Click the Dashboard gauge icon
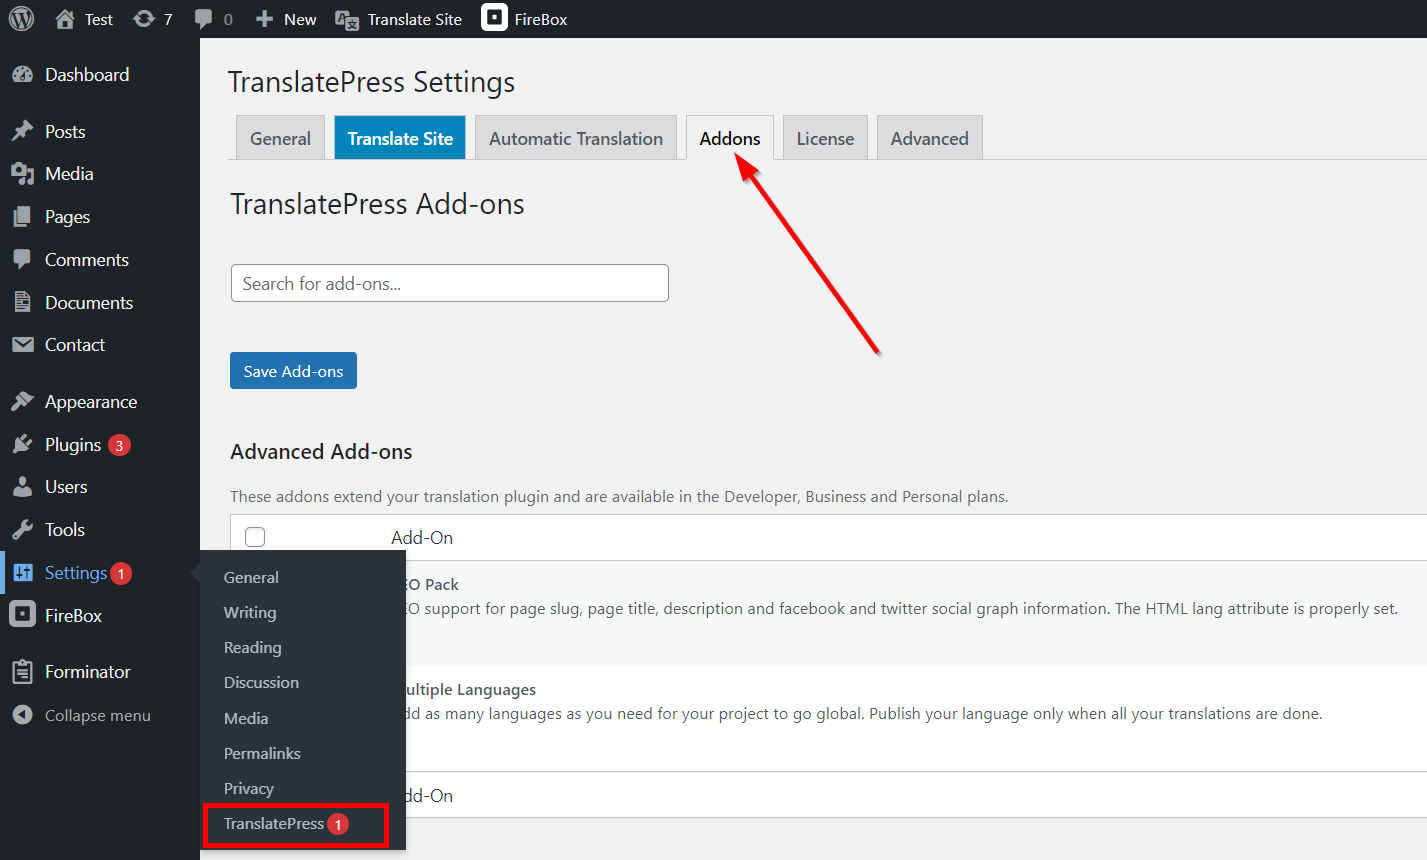This screenshot has height=860, width=1427. (22, 75)
